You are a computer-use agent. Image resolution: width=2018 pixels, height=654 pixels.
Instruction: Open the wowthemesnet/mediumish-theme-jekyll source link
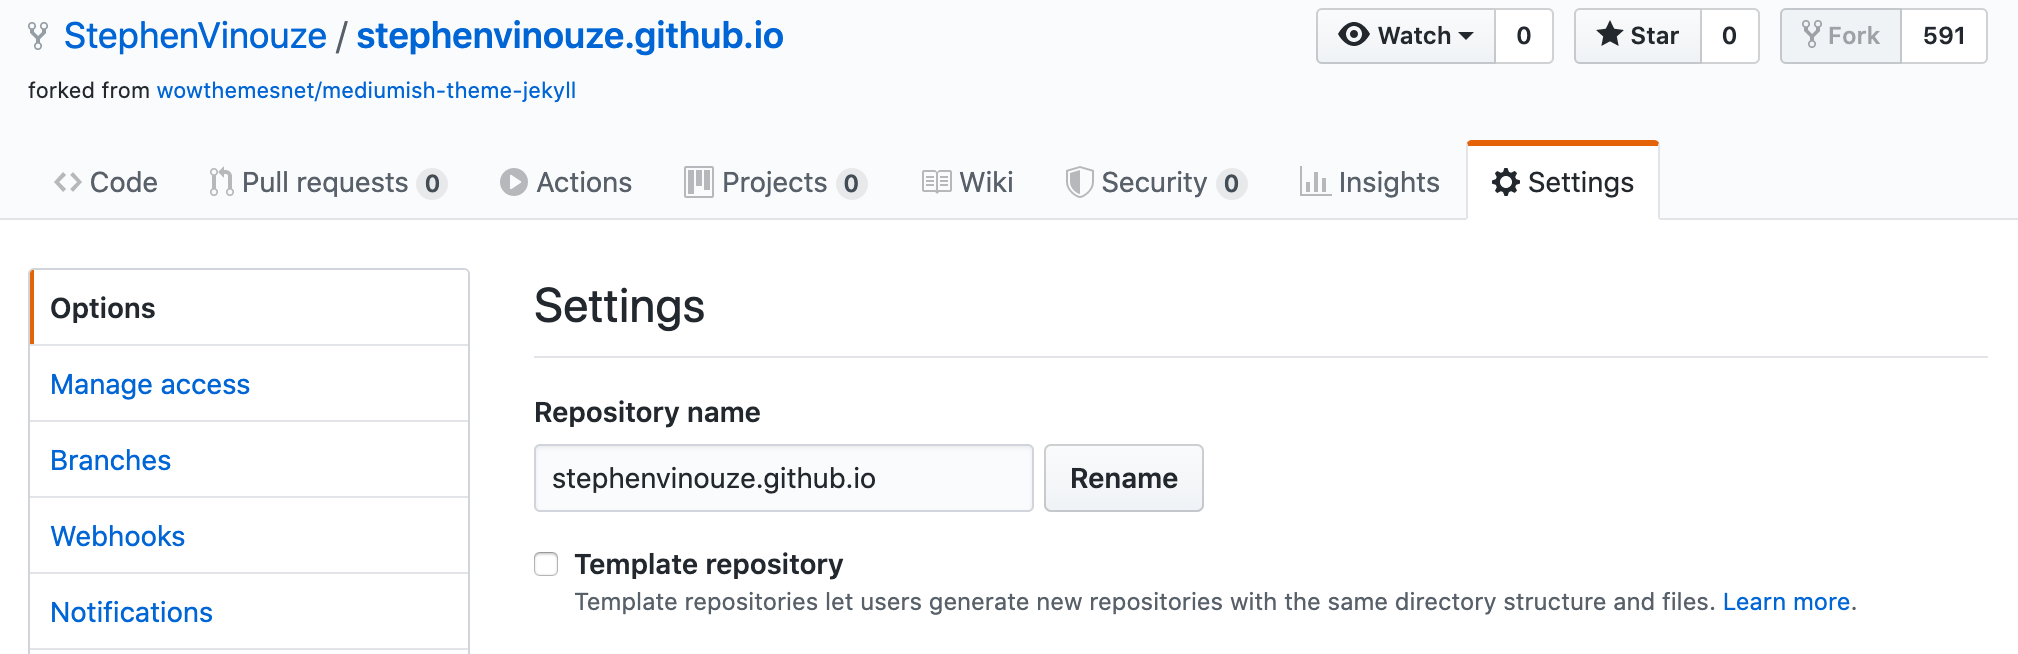pos(366,90)
